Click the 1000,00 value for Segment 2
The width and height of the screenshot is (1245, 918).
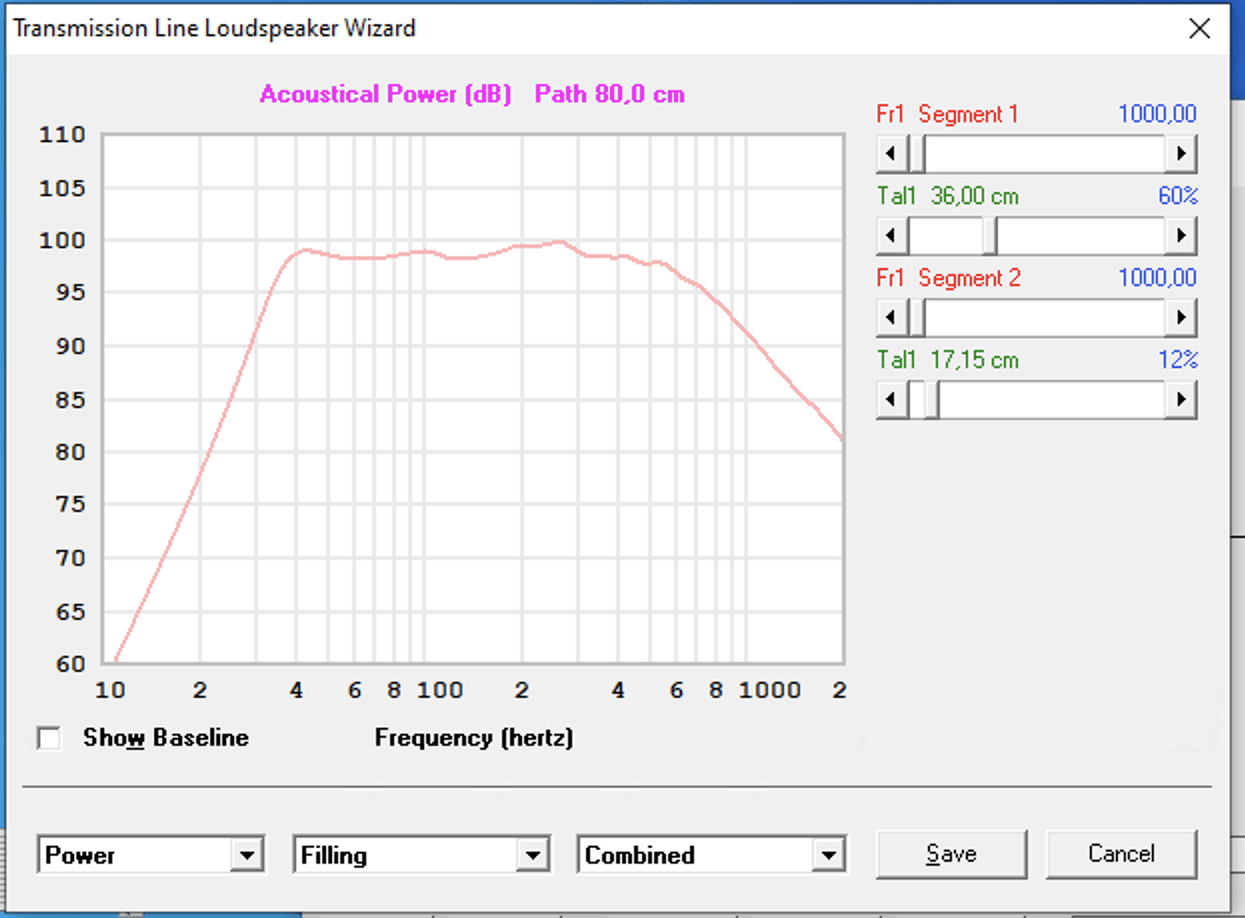pyautogui.click(x=1157, y=278)
